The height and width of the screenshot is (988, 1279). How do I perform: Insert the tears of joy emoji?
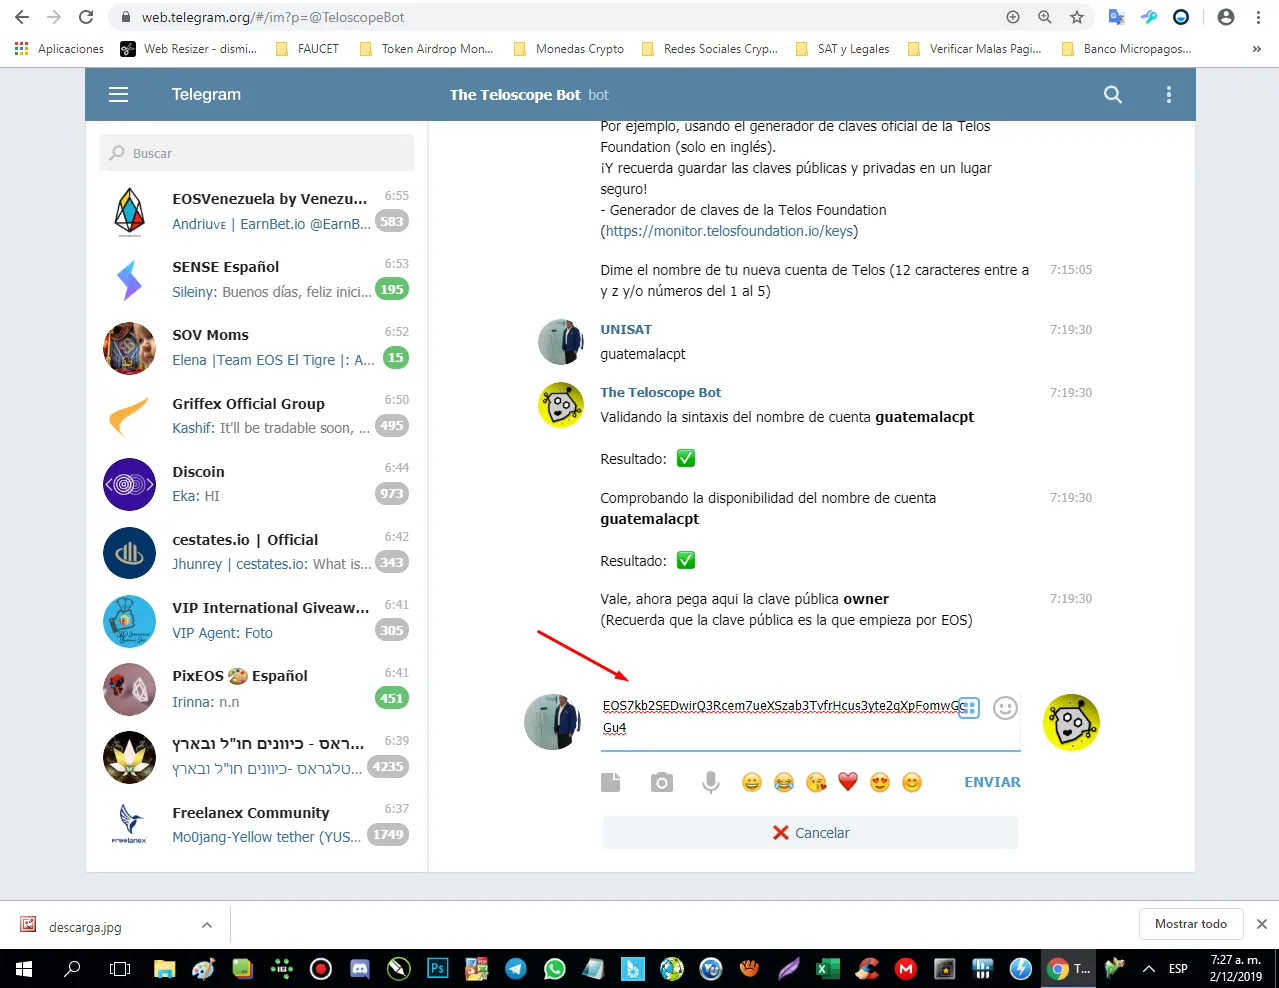784,782
